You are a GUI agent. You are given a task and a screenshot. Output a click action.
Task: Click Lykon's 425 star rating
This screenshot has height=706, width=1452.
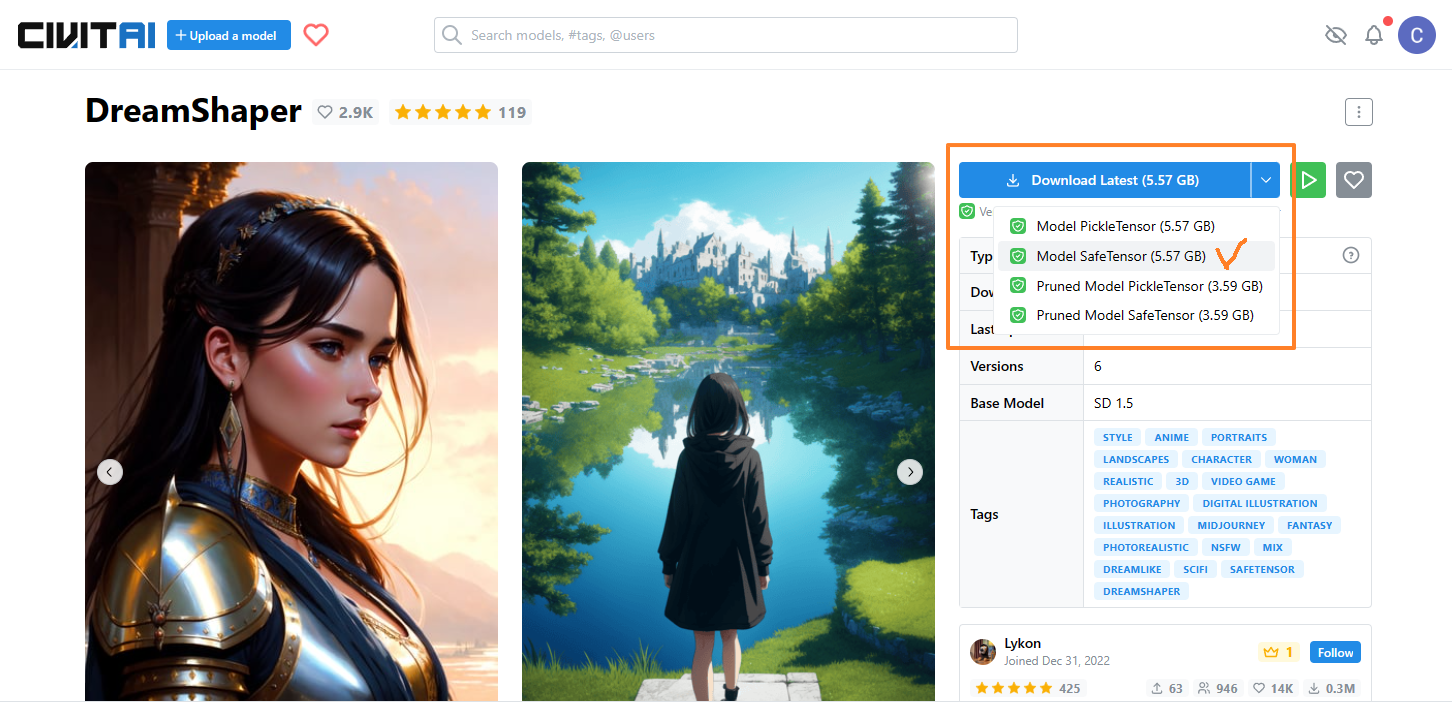click(1027, 688)
